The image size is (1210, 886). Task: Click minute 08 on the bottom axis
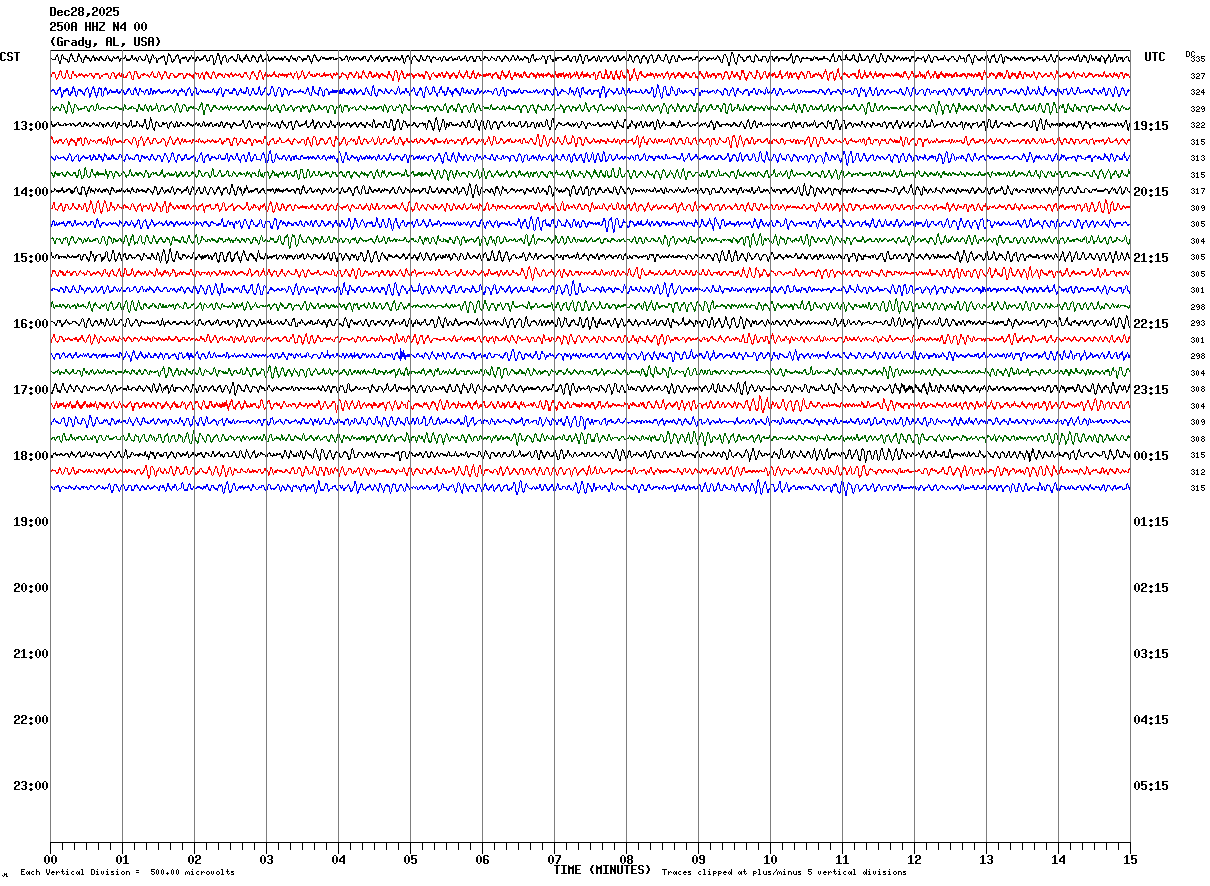tap(627, 860)
